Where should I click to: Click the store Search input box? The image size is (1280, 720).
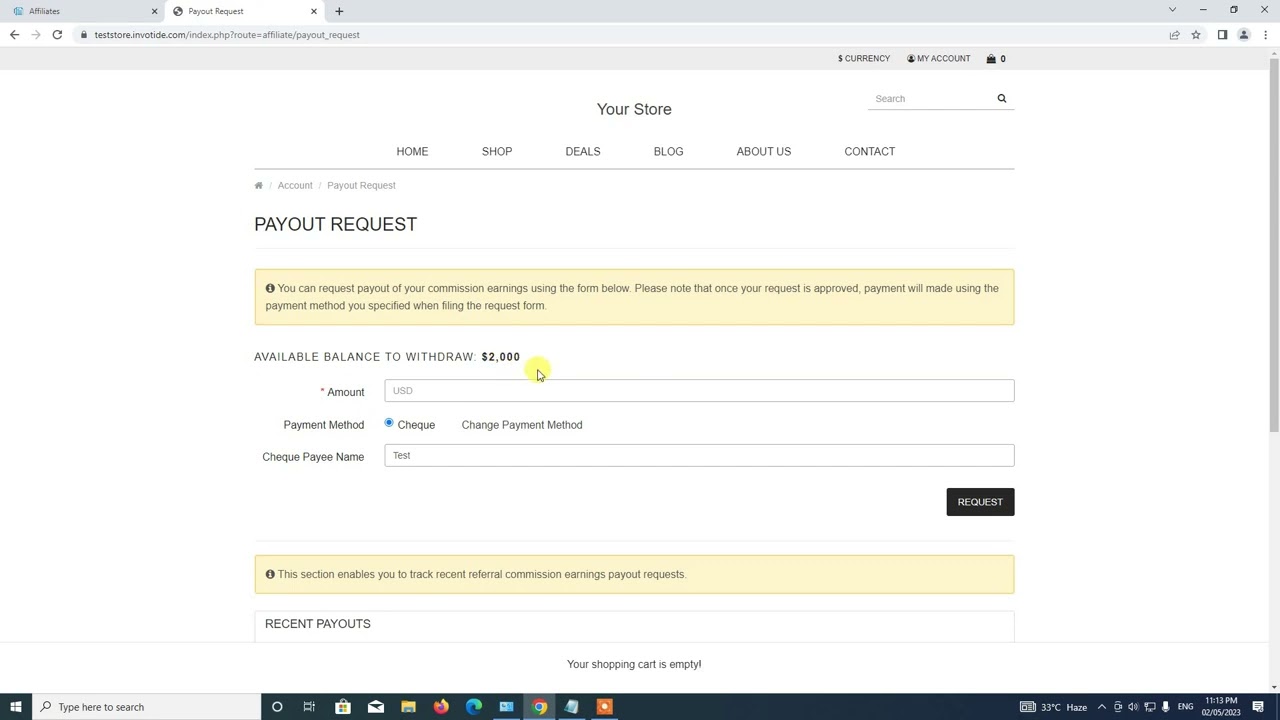[930, 98]
